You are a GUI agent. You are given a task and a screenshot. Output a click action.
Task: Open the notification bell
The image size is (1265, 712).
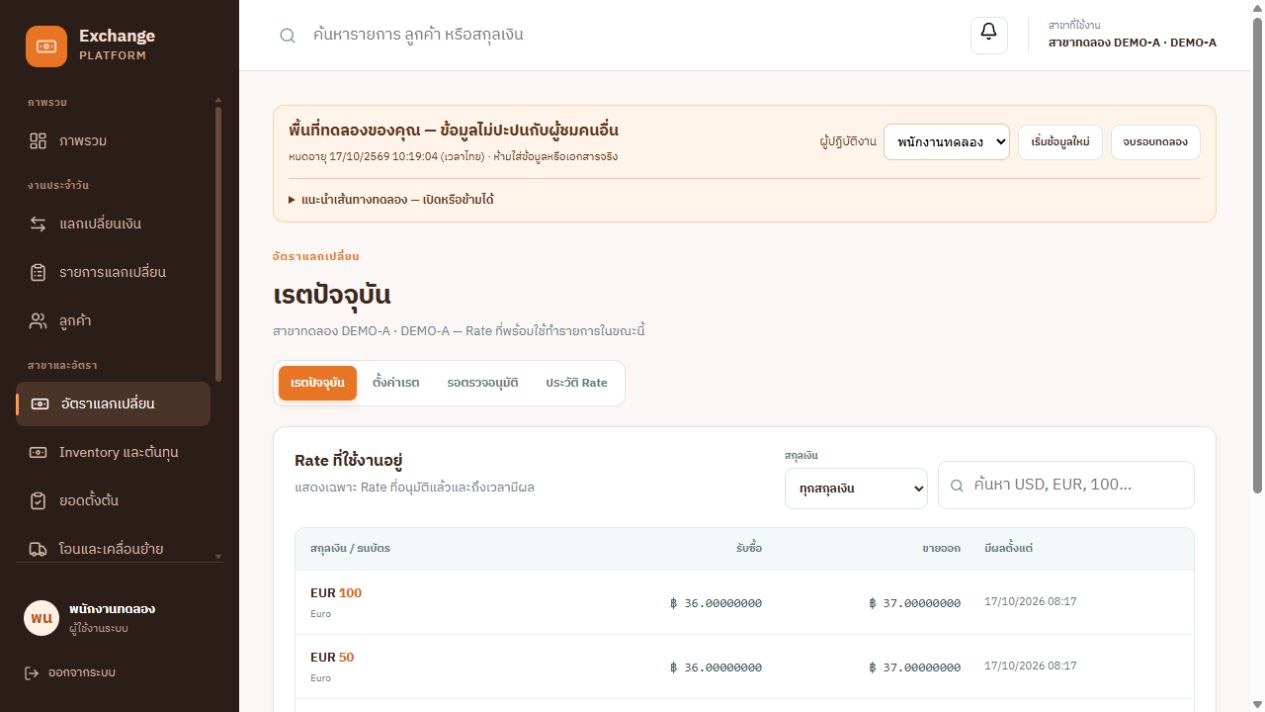[989, 35]
